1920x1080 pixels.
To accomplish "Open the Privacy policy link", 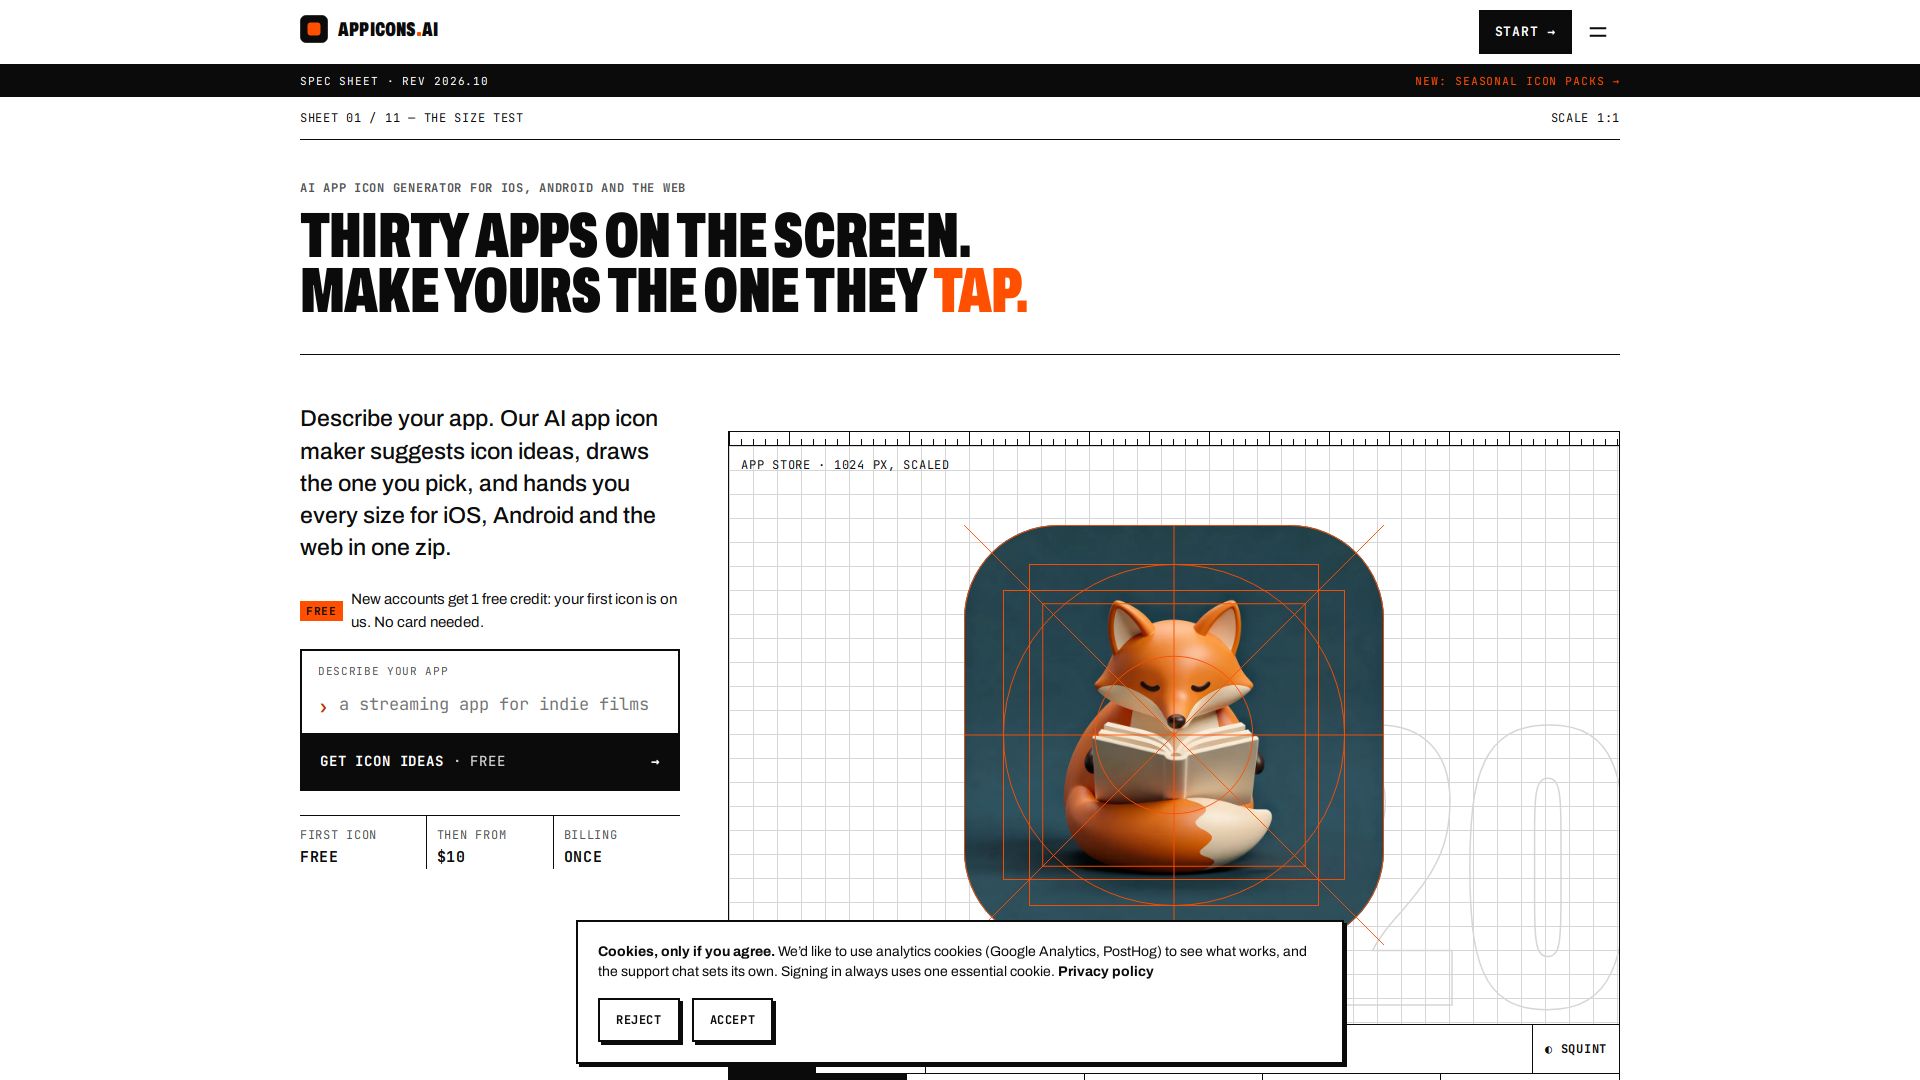I will (x=1105, y=971).
